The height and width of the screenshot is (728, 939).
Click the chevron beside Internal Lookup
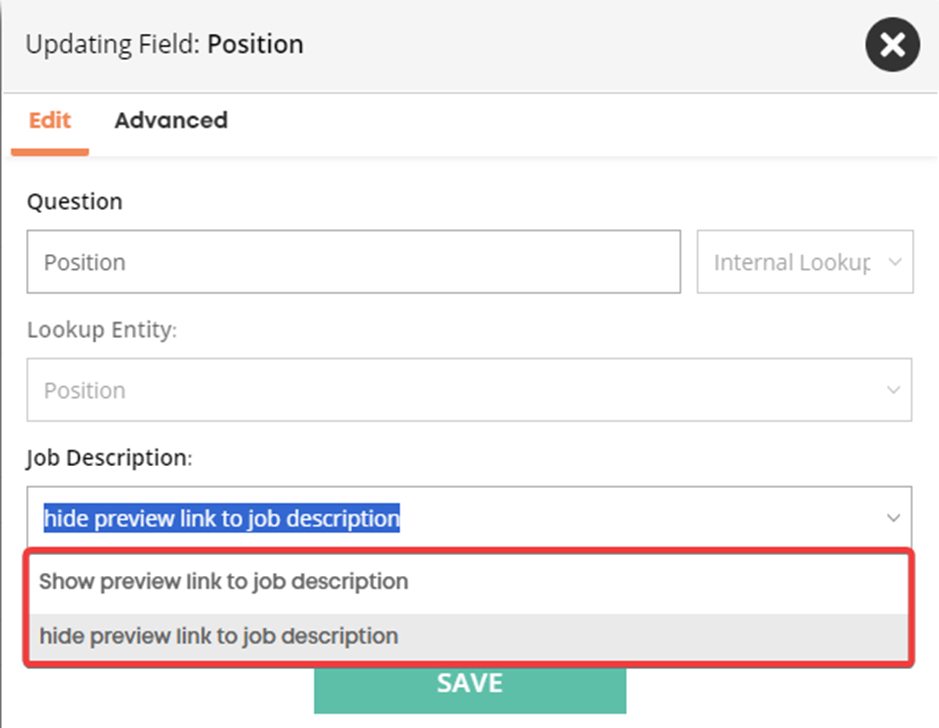[x=895, y=262]
